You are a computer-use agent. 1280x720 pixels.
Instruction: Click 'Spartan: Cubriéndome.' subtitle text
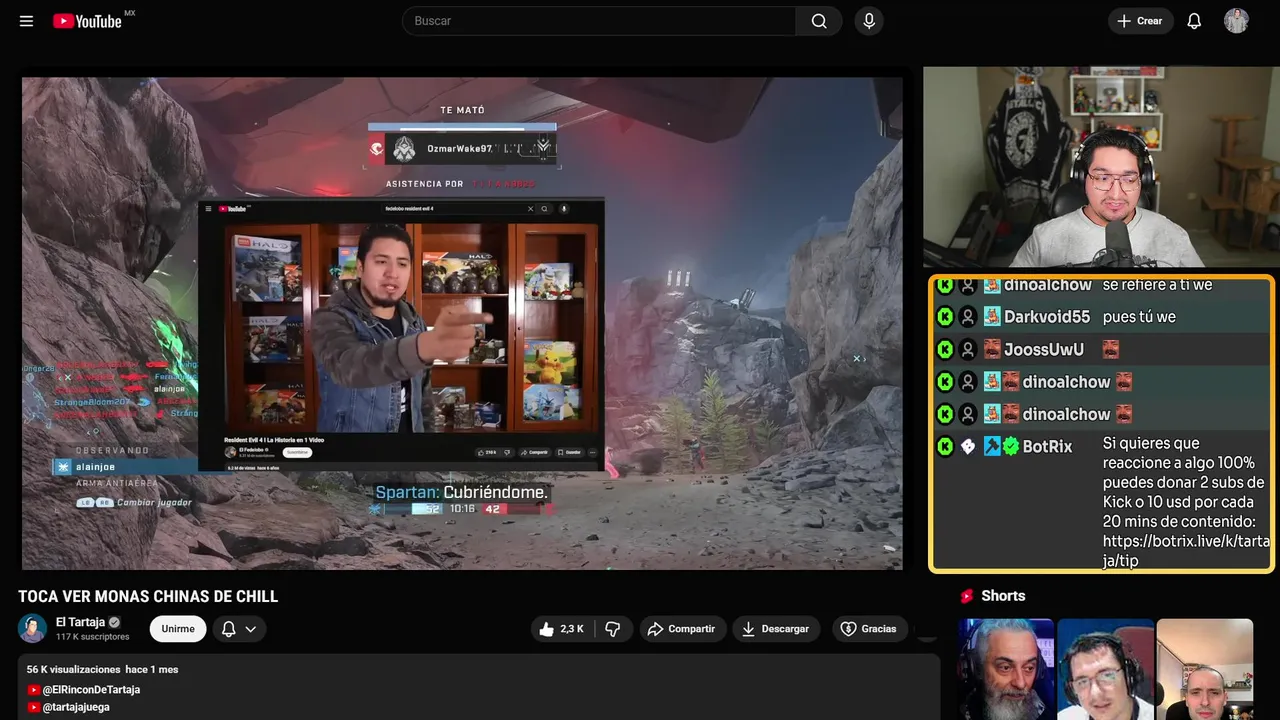[x=462, y=493]
